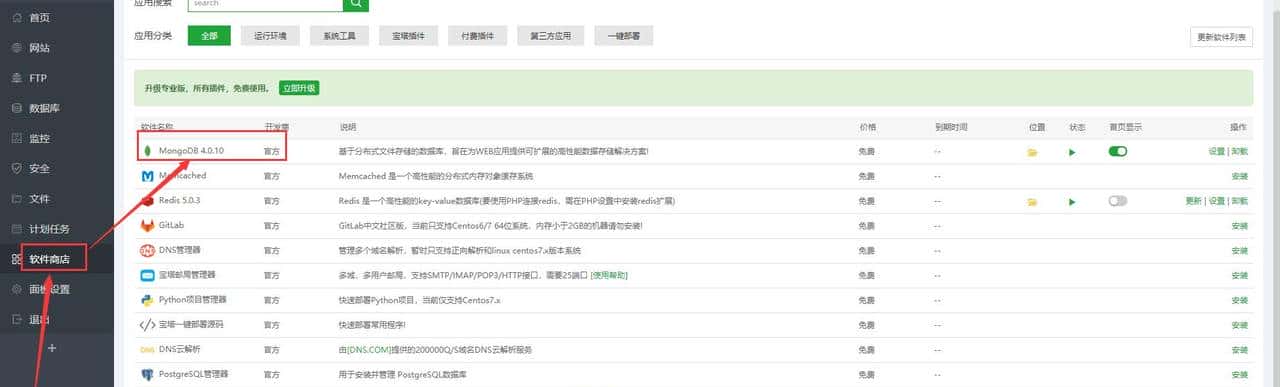Select the 第三方应用 category tab
This screenshot has width=1280, height=387.
pyautogui.click(x=551, y=36)
